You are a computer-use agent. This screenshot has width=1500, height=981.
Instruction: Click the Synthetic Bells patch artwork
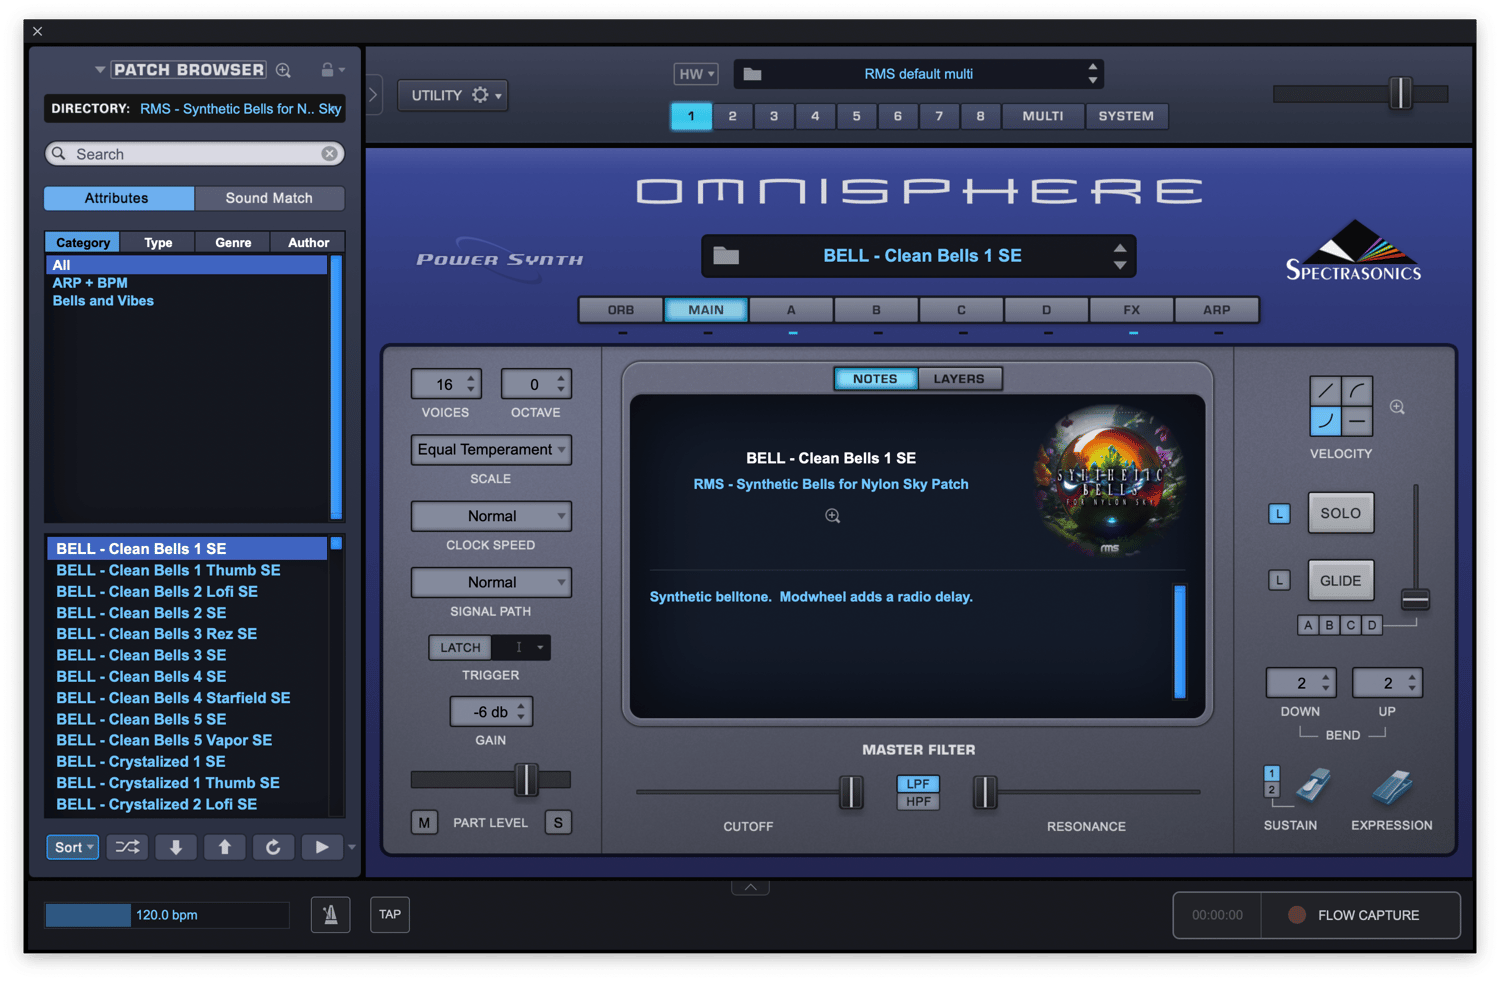coord(1108,480)
